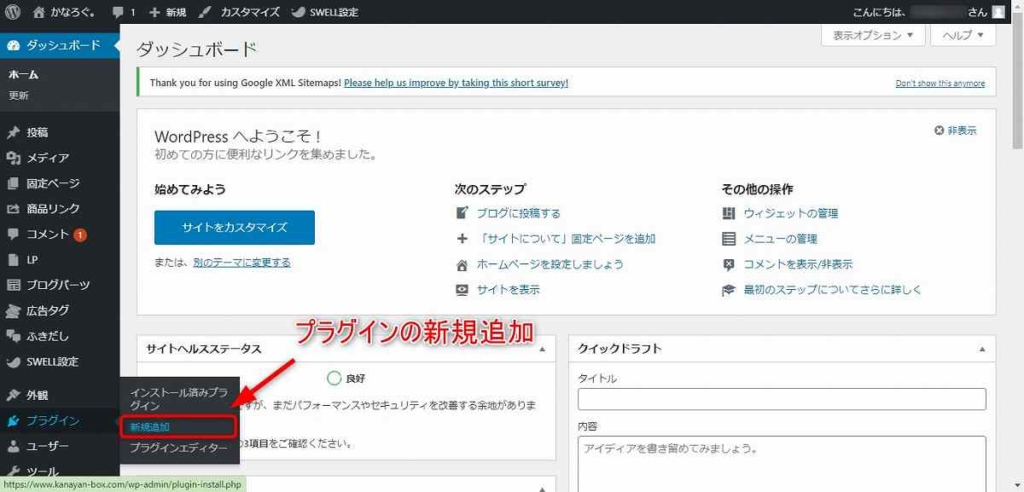Click the user icon beside ユーザー
The width and height of the screenshot is (1024, 492).
pyautogui.click(x=12, y=446)
